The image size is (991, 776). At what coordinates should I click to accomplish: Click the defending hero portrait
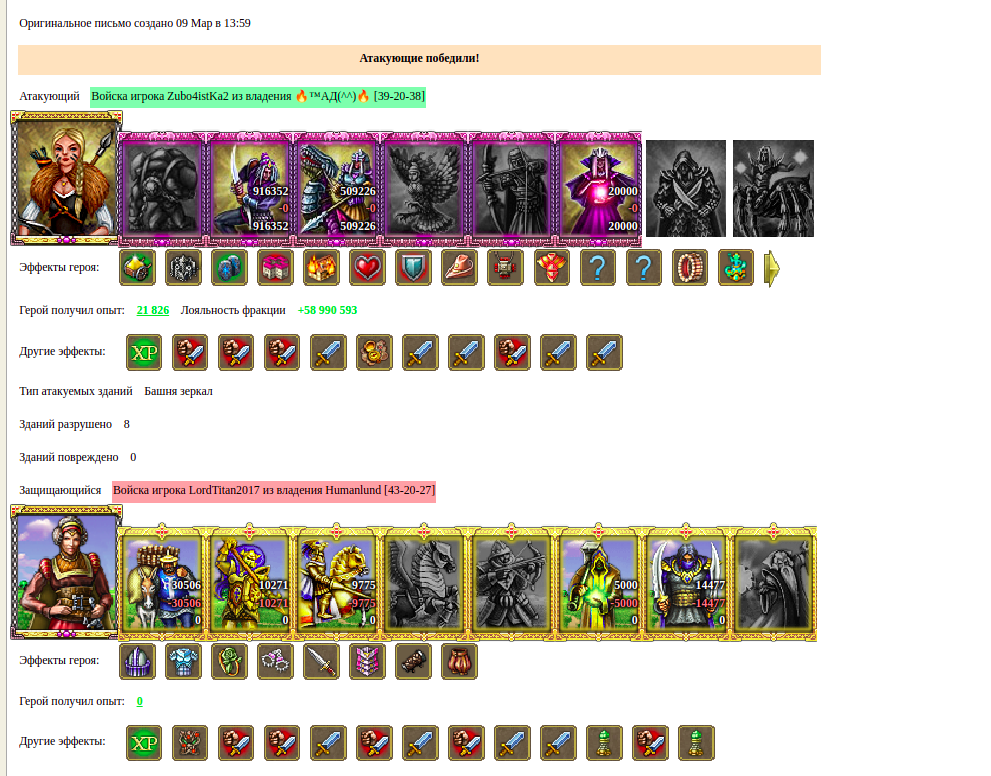point(66,572)
